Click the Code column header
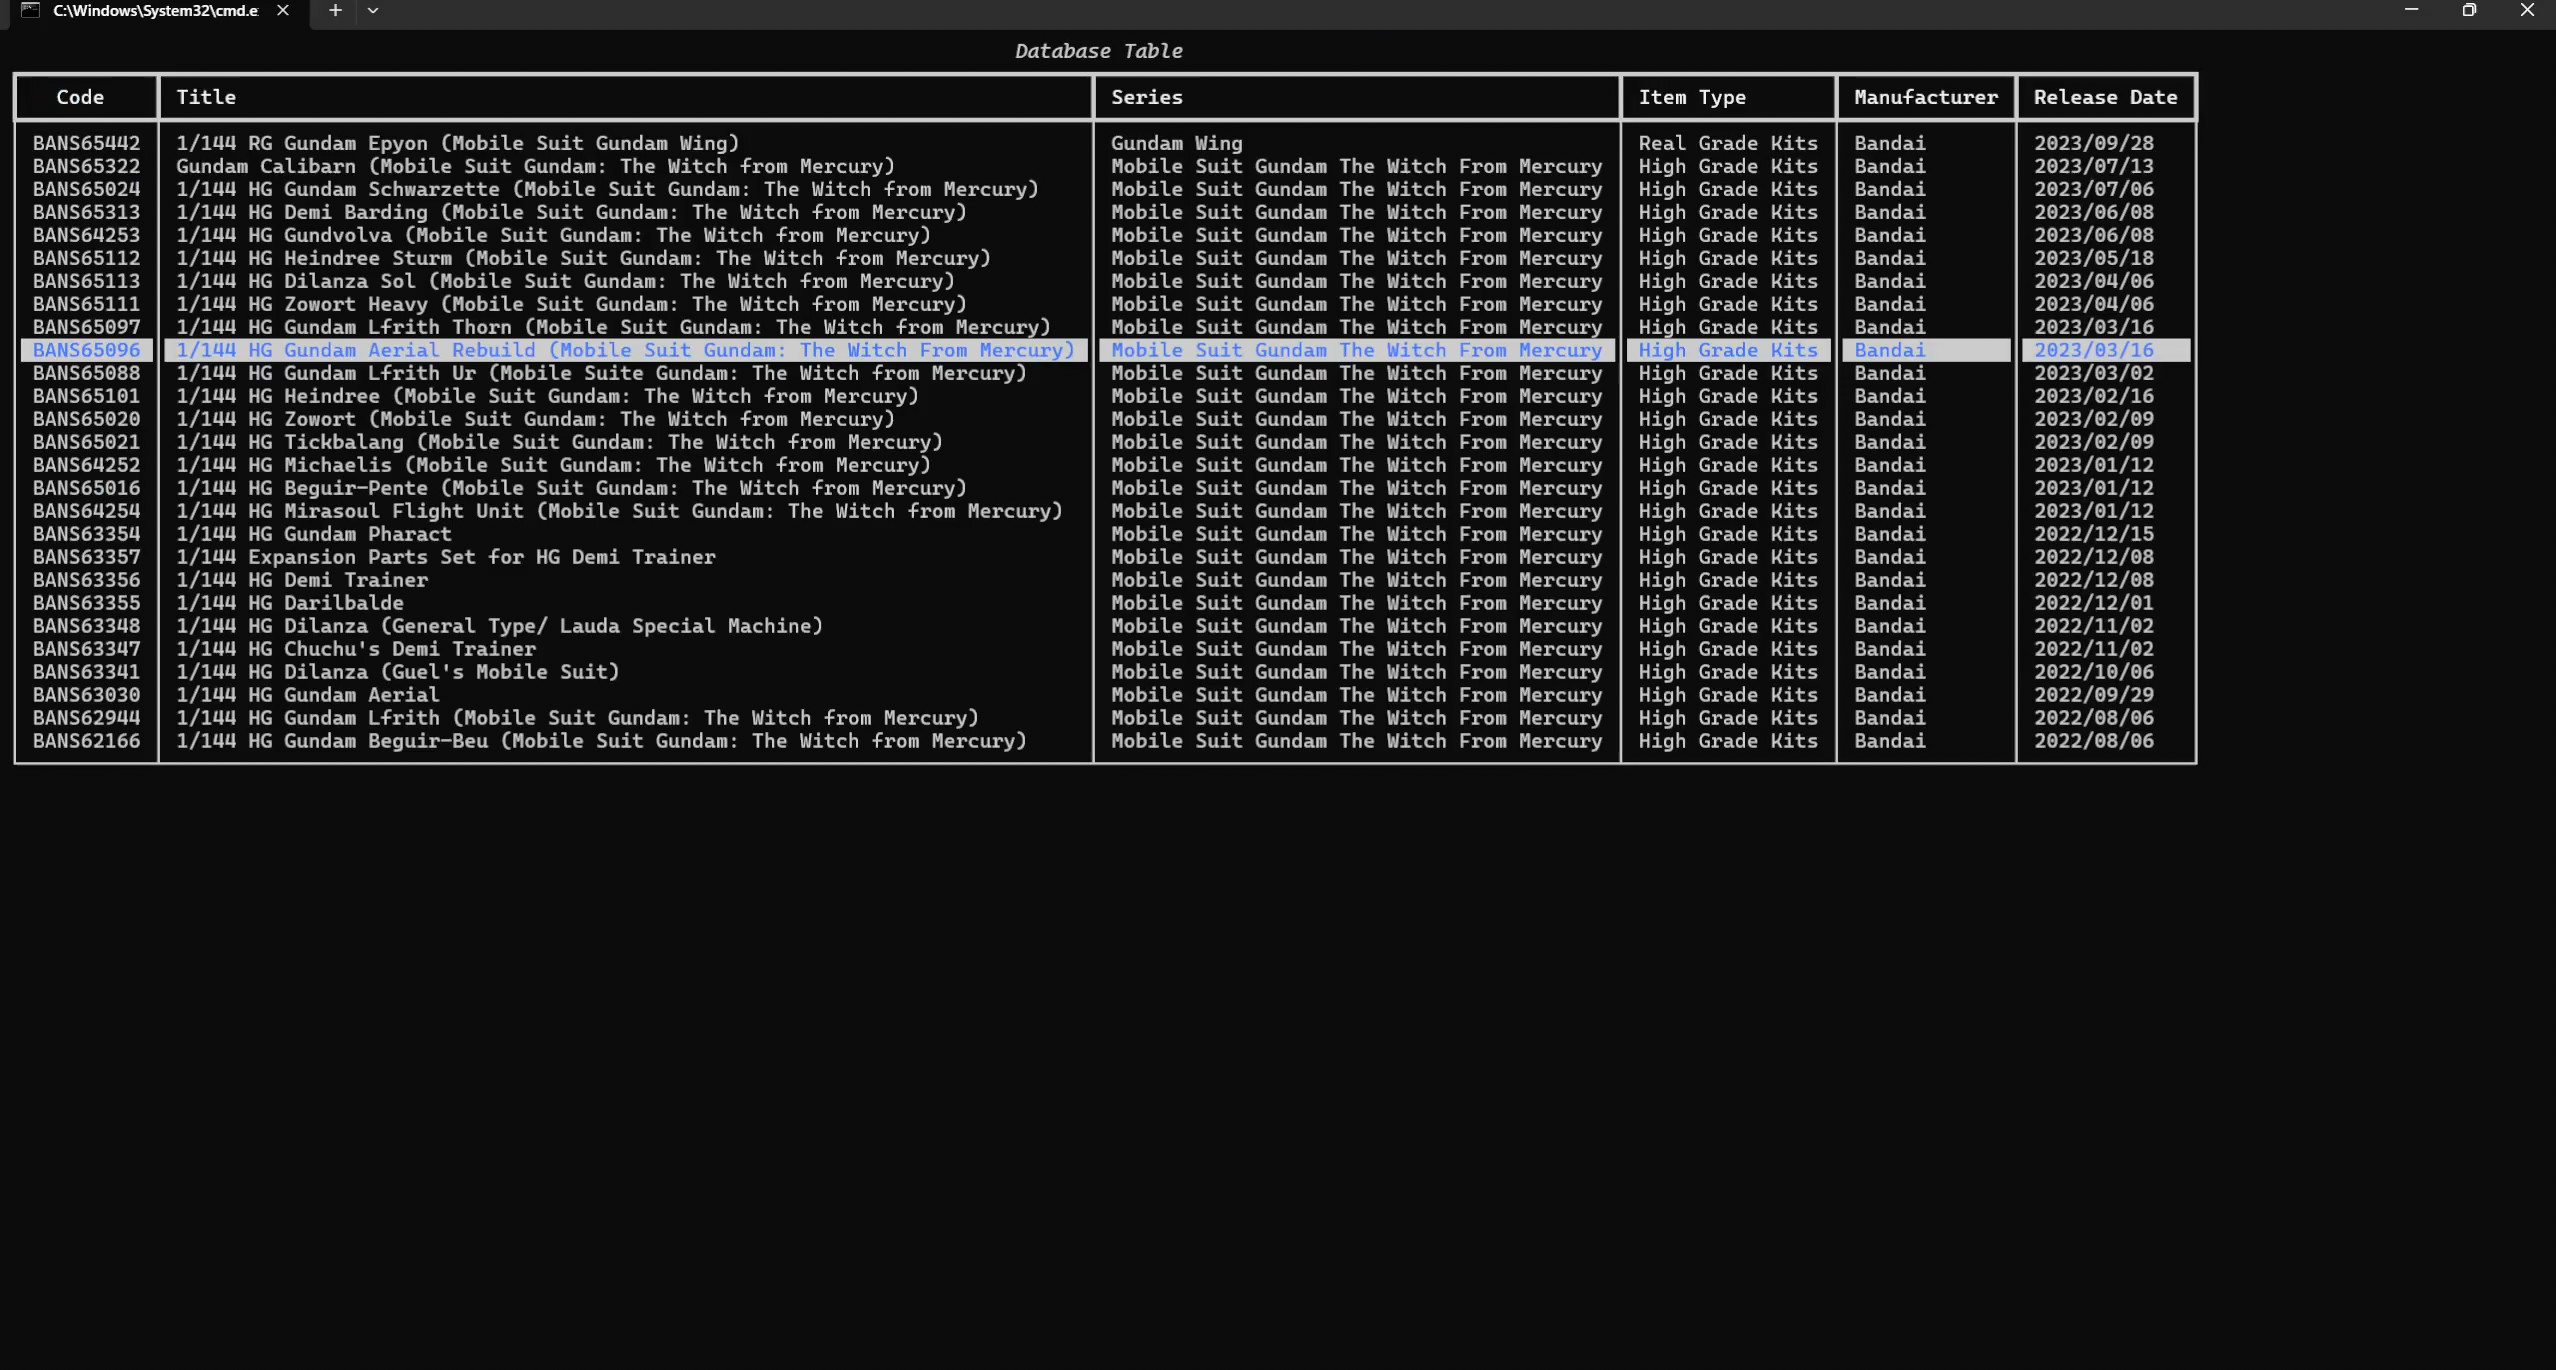This screenshot has height=1370, width=2556. pos(80,97)
